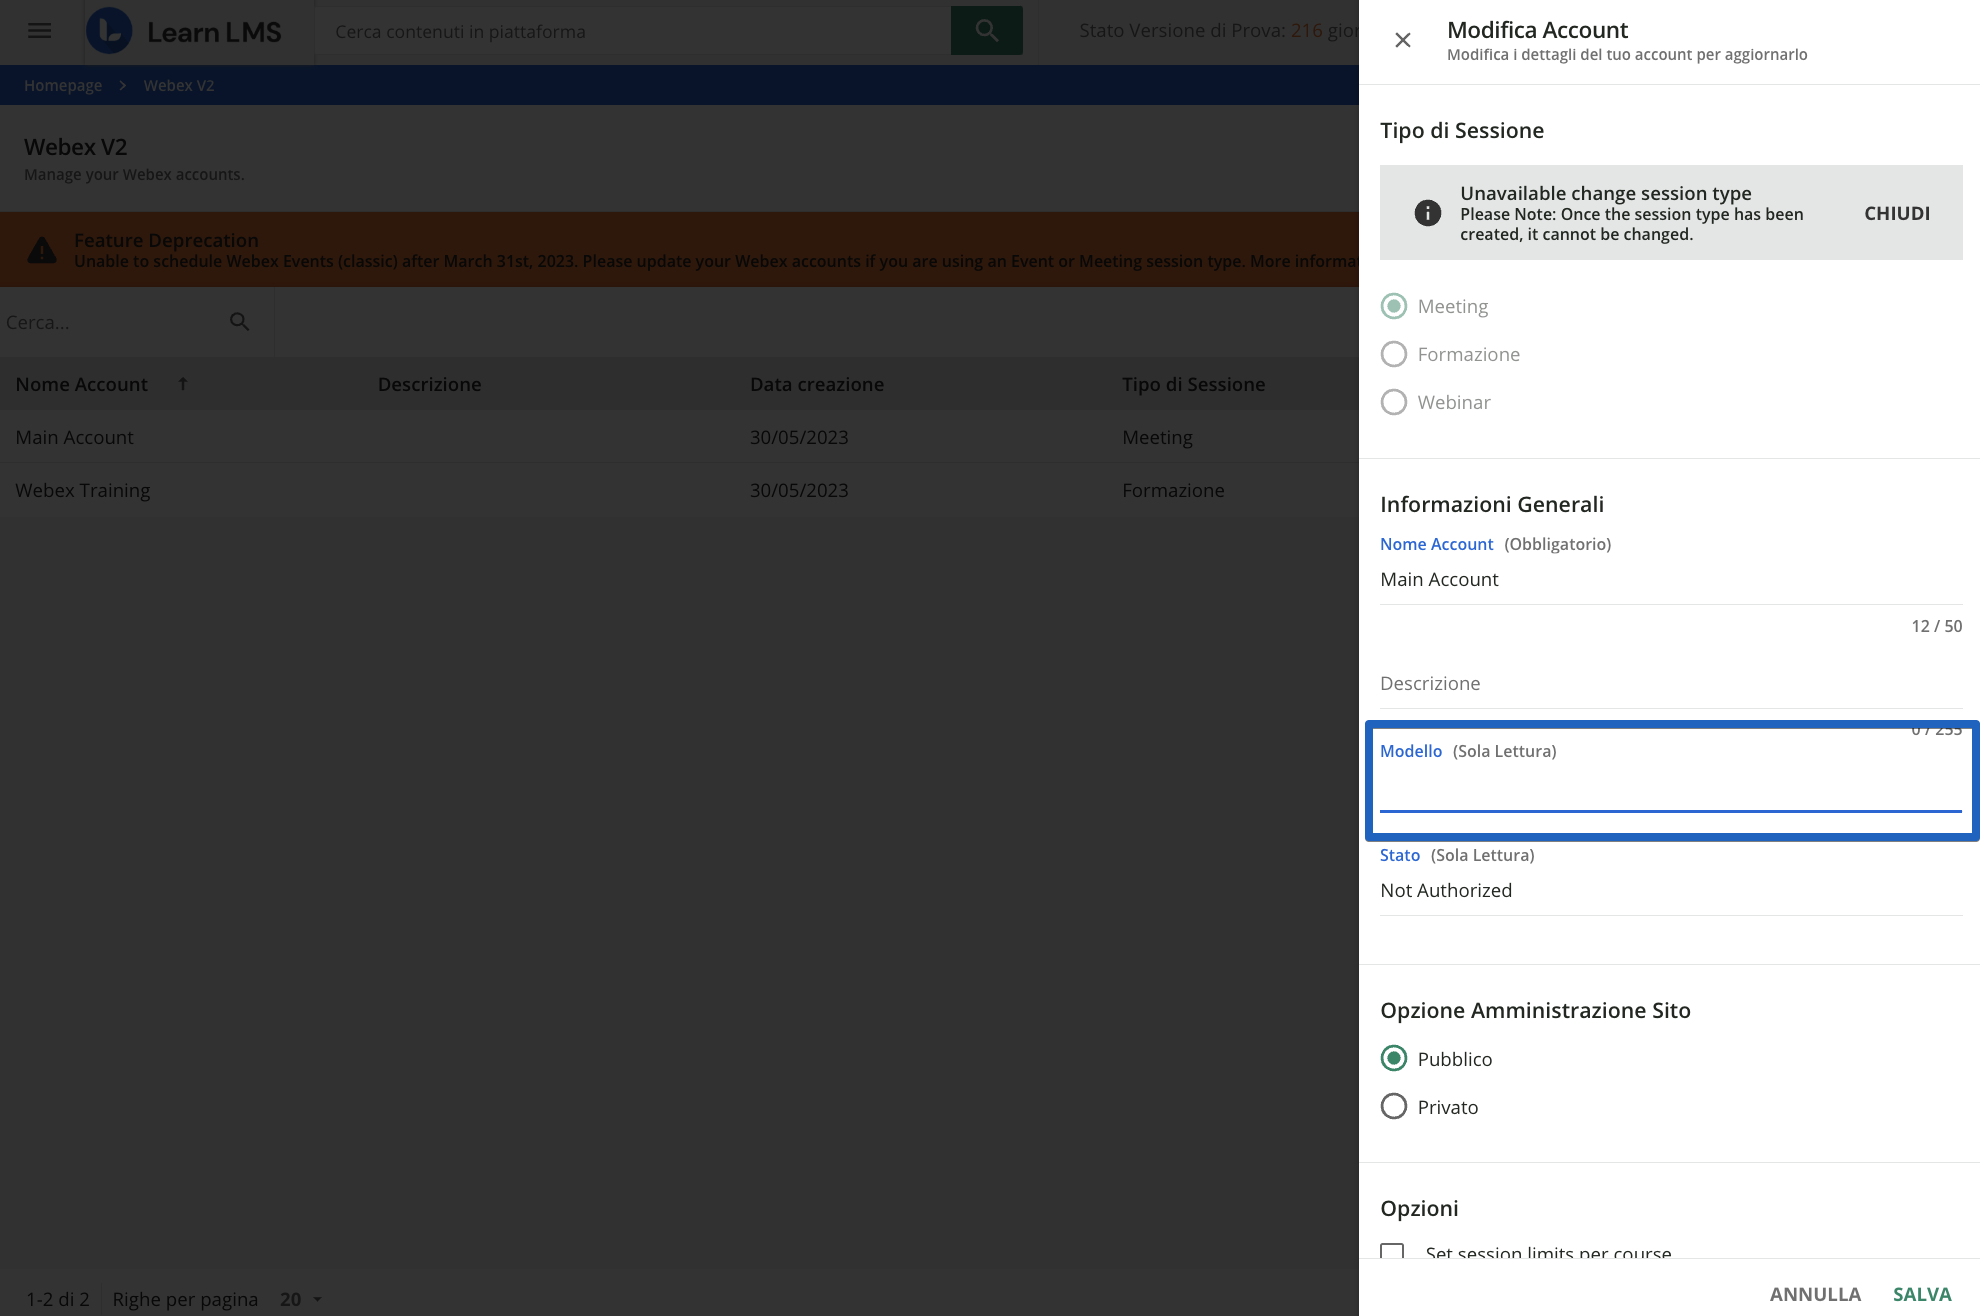Click ANNULLA to cancel editing
The width and height of the screenshot is (1985, 1316).
1814,1294
